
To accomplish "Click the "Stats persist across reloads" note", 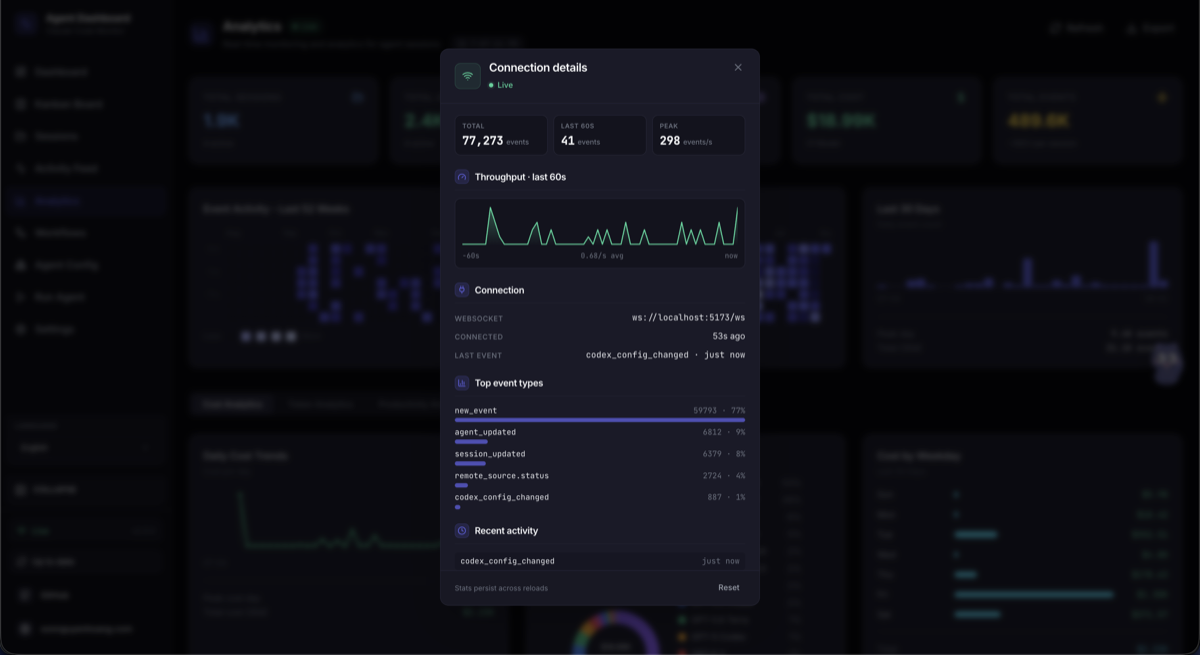I will point(501,588).
